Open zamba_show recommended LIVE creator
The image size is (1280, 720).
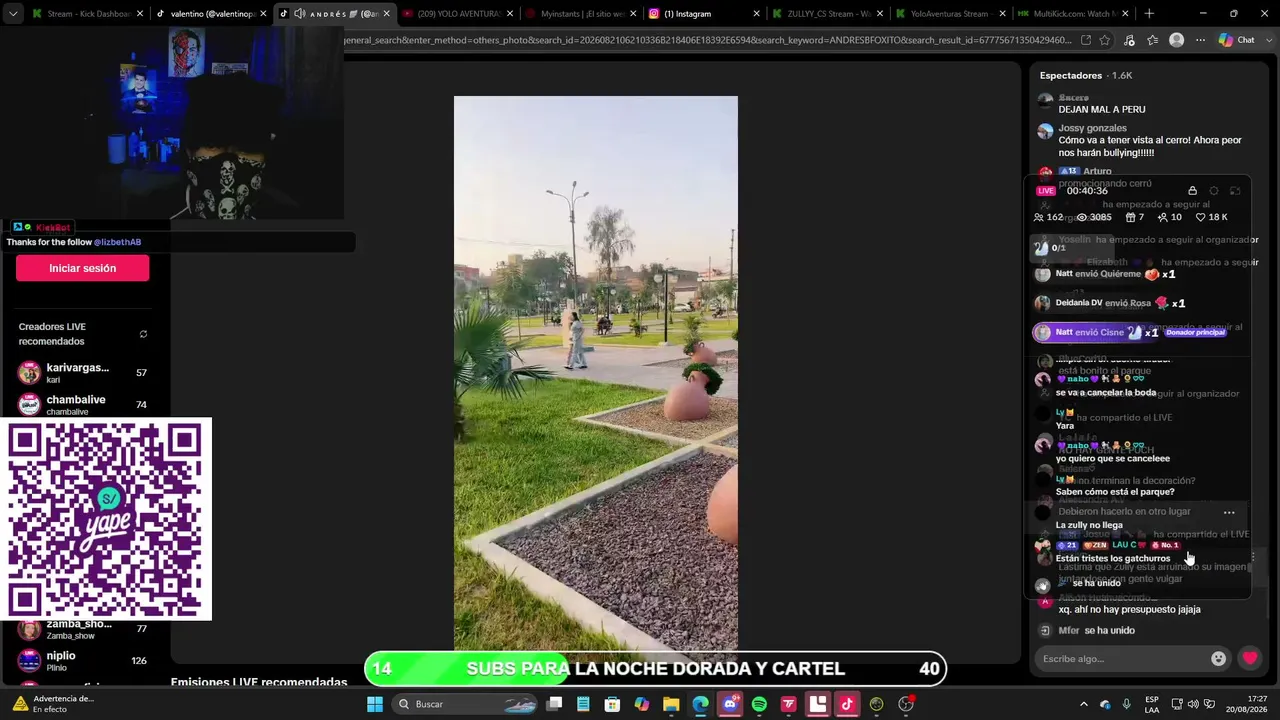(x=83, y=629)
